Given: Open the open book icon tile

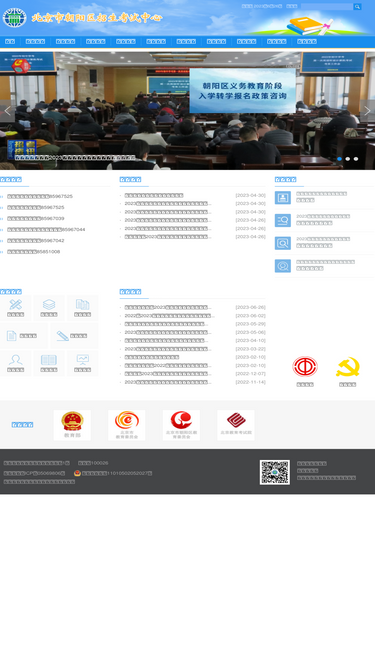Looking at the screenshot, I should pyautogui.click(x=49, y=363).
